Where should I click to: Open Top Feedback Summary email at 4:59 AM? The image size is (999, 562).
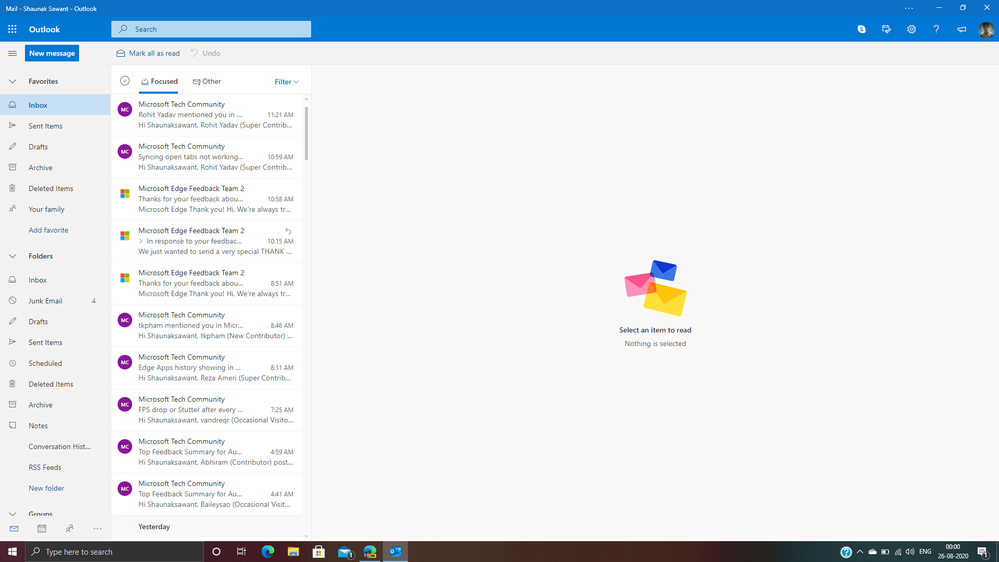[x=206, y=452]
